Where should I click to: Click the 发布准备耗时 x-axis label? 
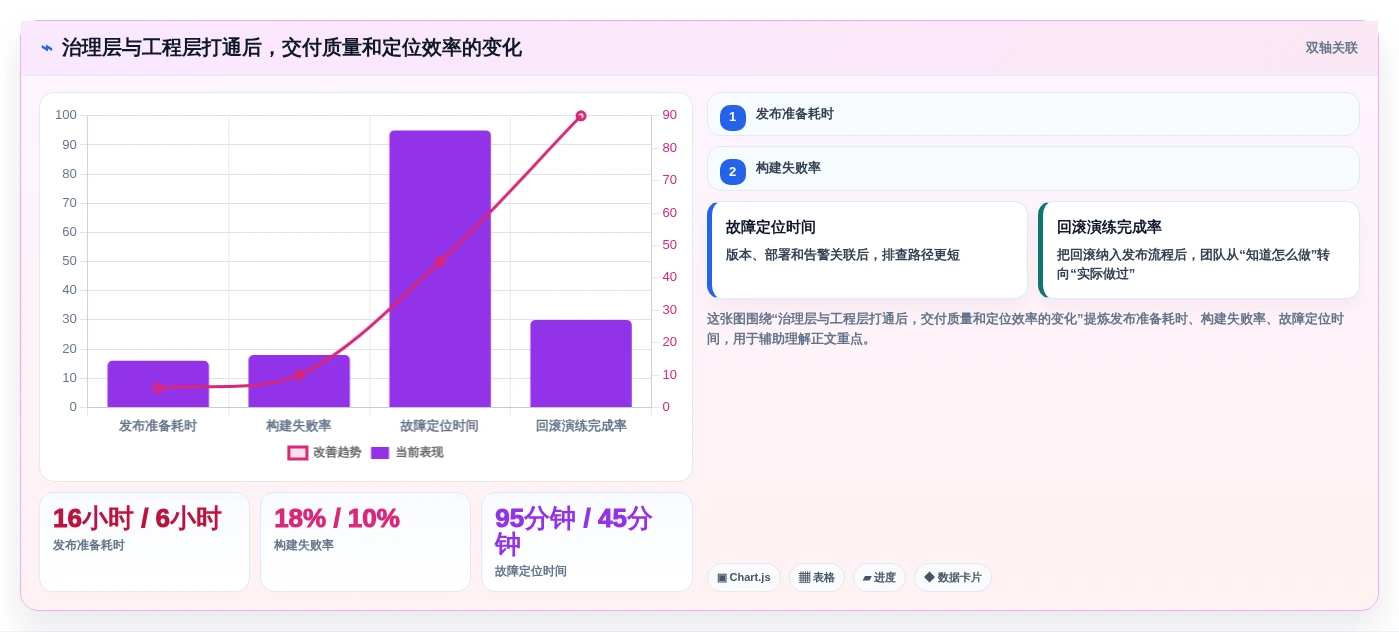(158, 426)
